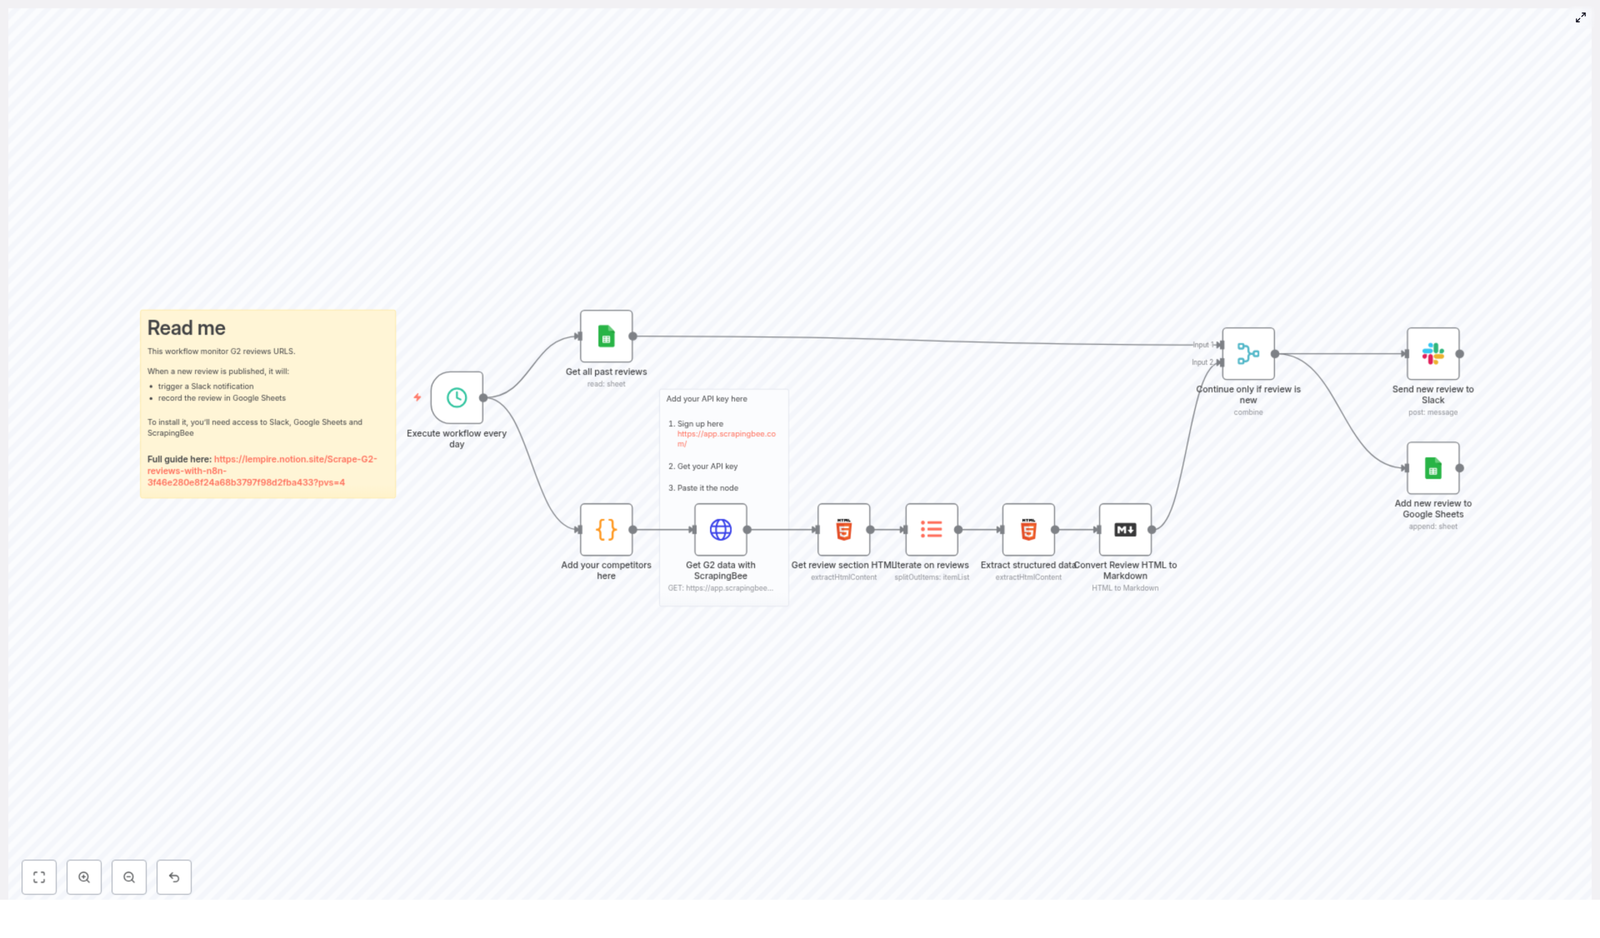Select the "Get all past reviews" Google Sheets node
Screen dimensions: 1600x938
tap(605, 336)
